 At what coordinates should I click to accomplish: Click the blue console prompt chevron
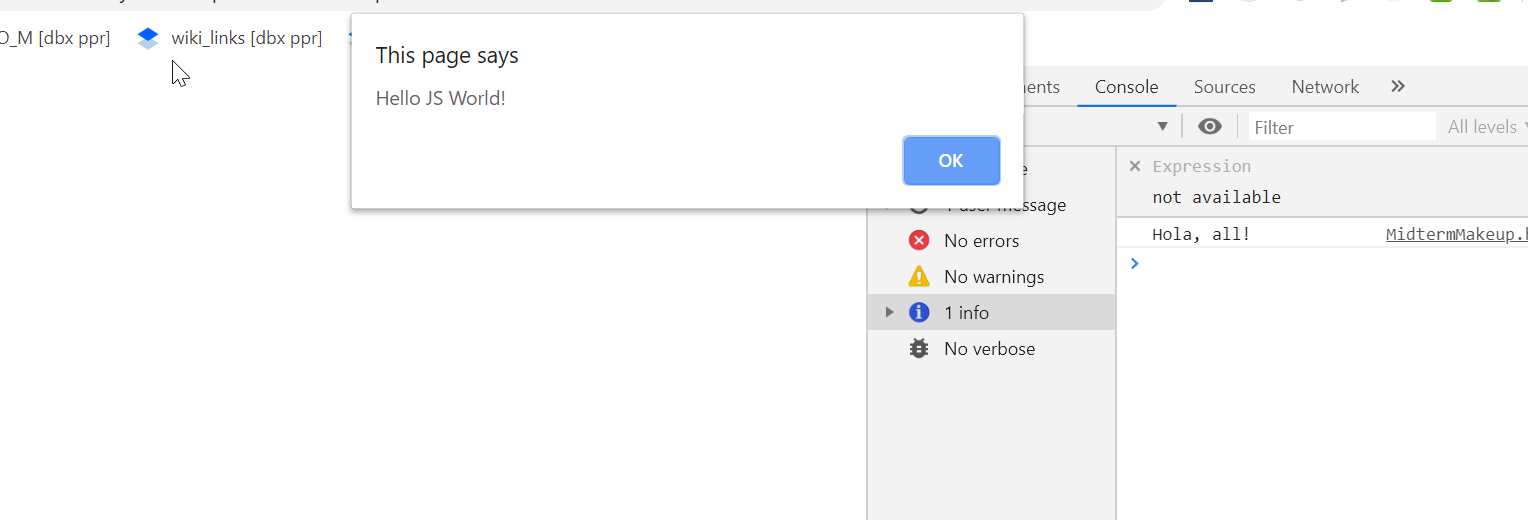tap(1134, 263)
